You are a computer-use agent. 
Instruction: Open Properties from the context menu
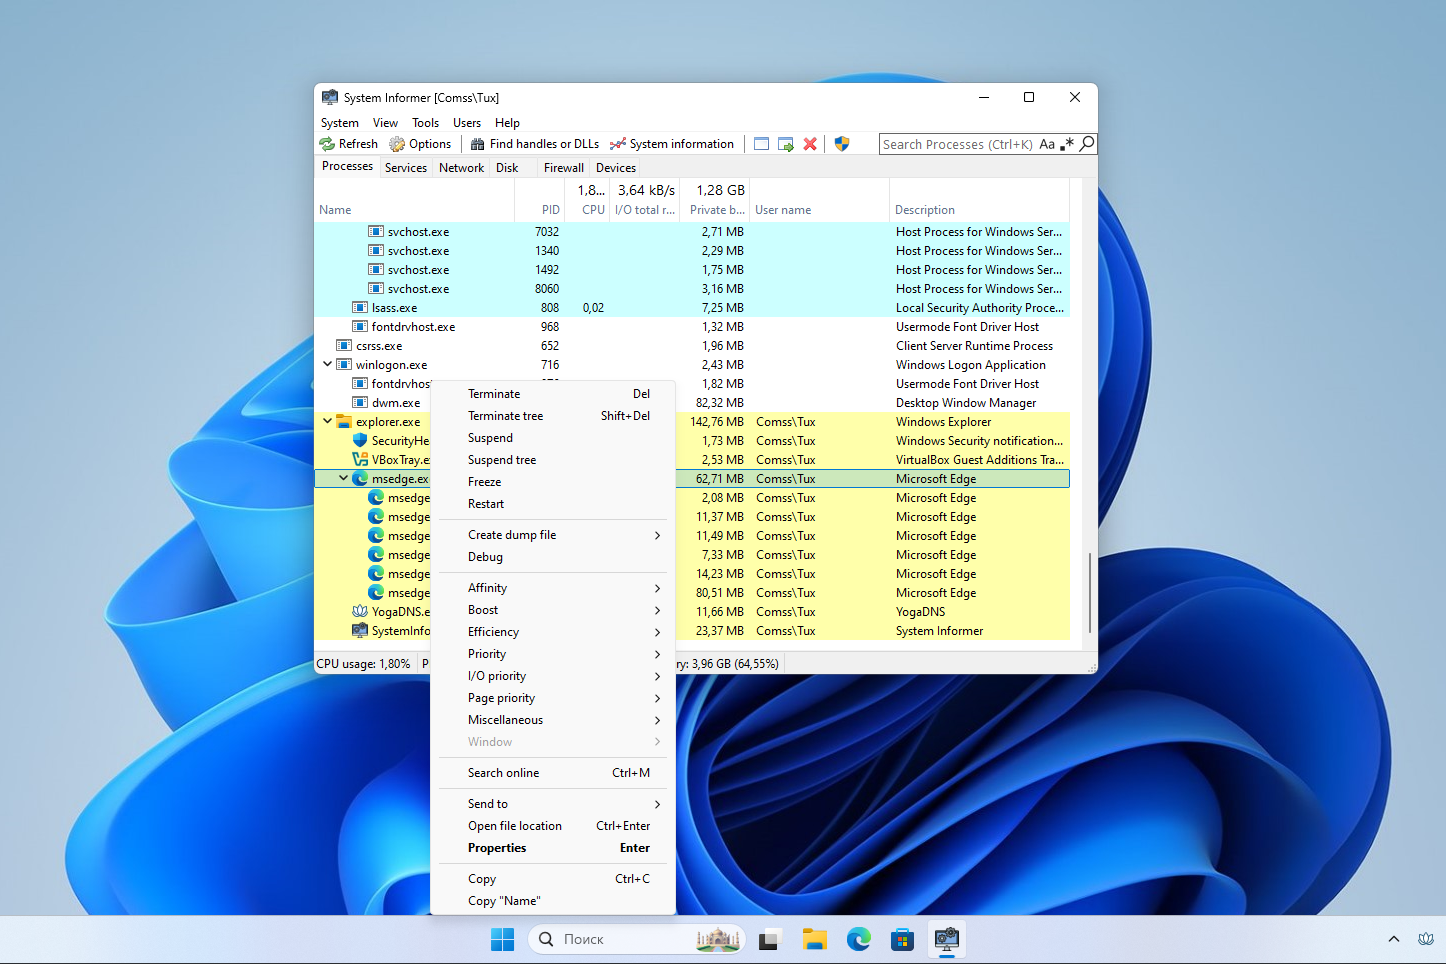pyautogui.click(x=553, y=848)
